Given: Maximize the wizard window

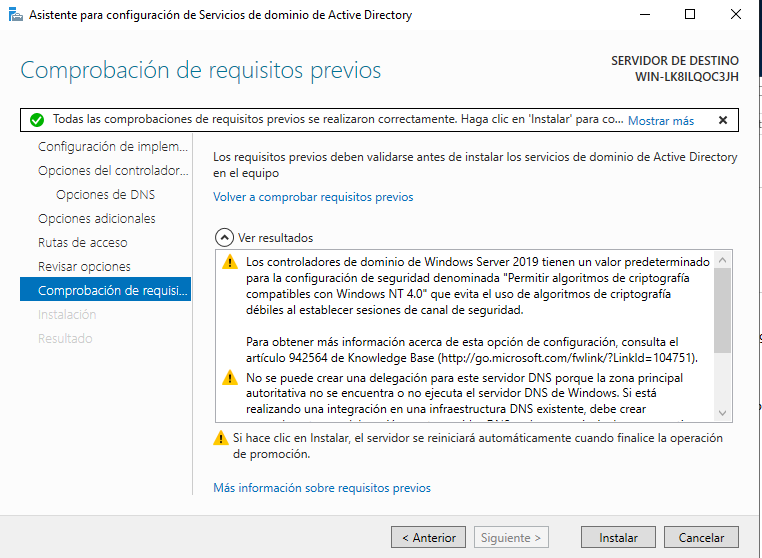Looking at the screenshot, I should tap(690, 15).
